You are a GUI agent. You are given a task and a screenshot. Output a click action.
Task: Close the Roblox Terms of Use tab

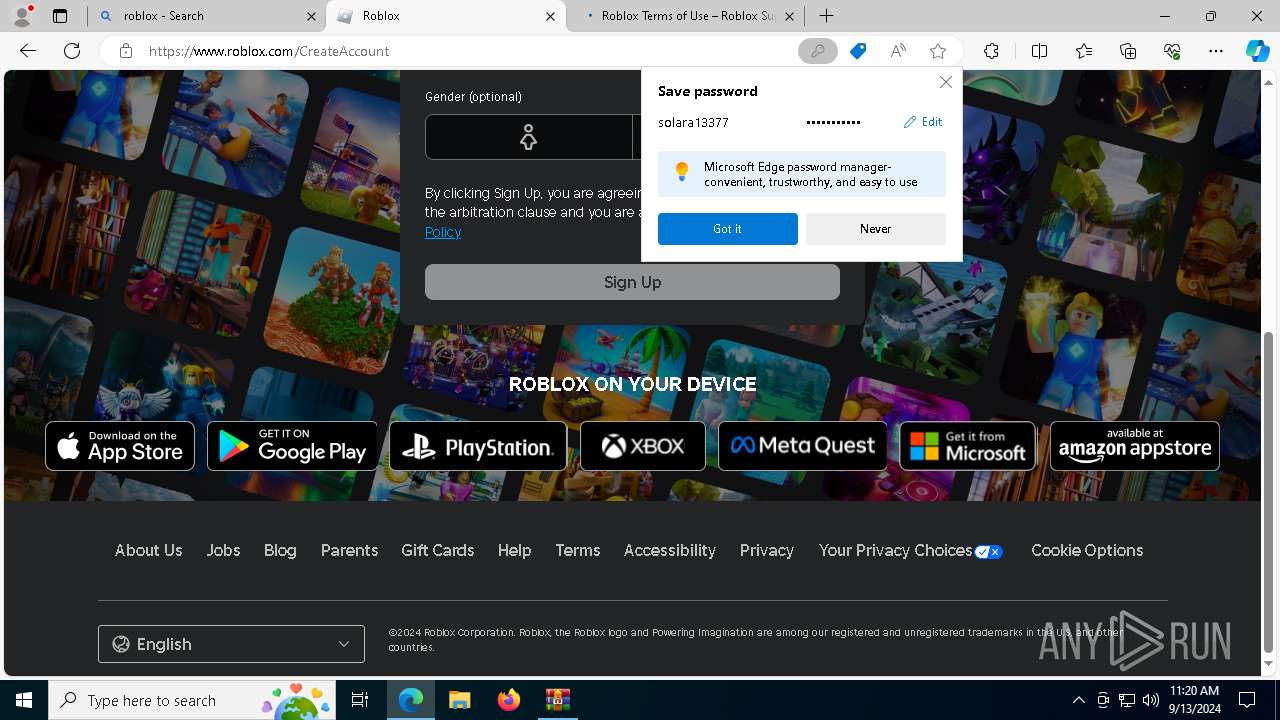point(790,16)
